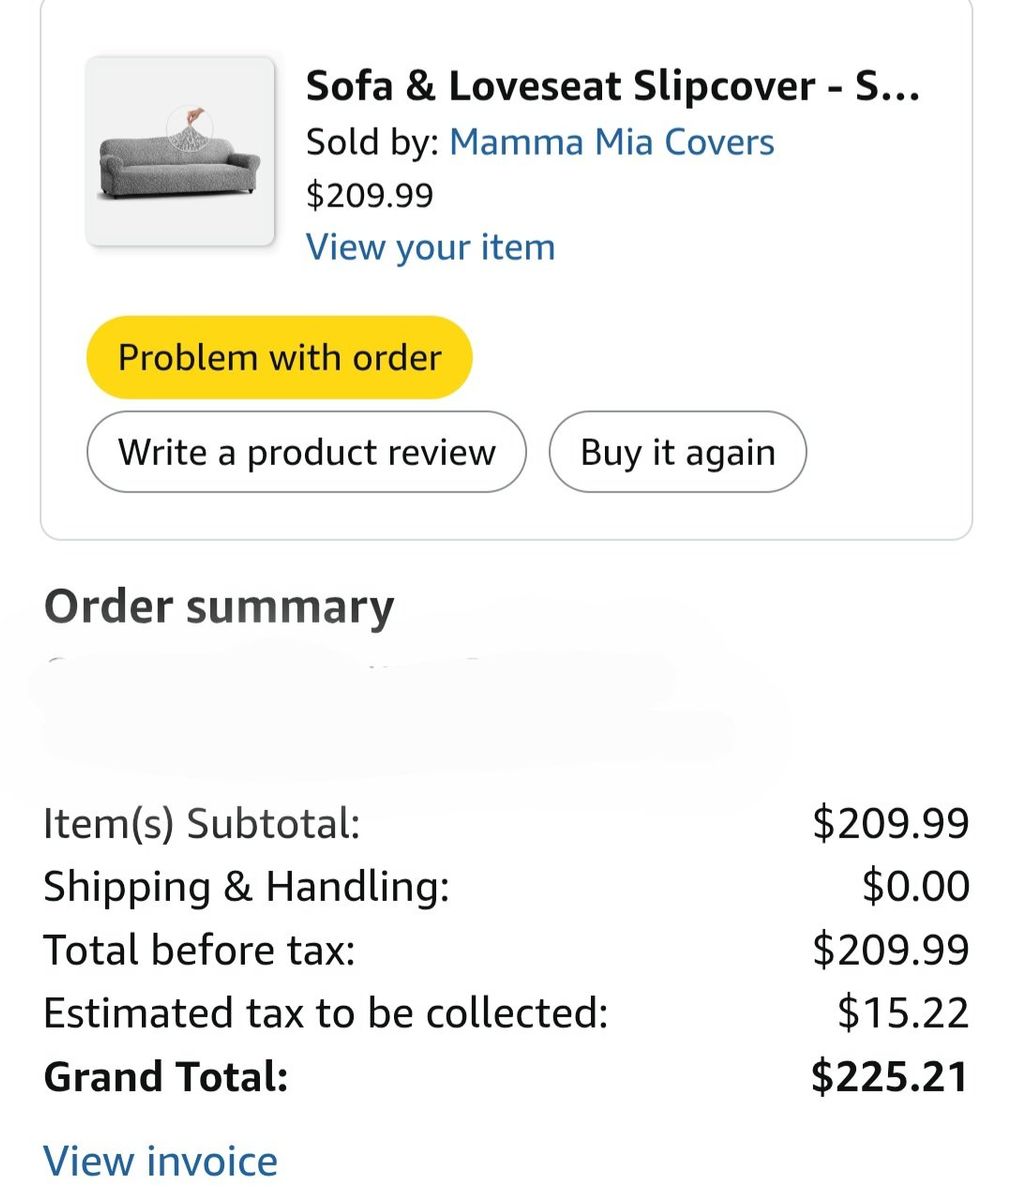Screen dimensions: 1013x1200
Task: Click the View your item link
Action: [x=430, y=247]
